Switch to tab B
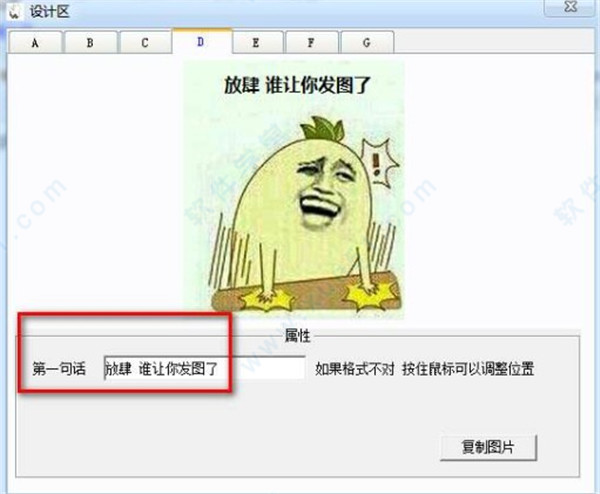This screenshot has height=494, width=600. 90,42
